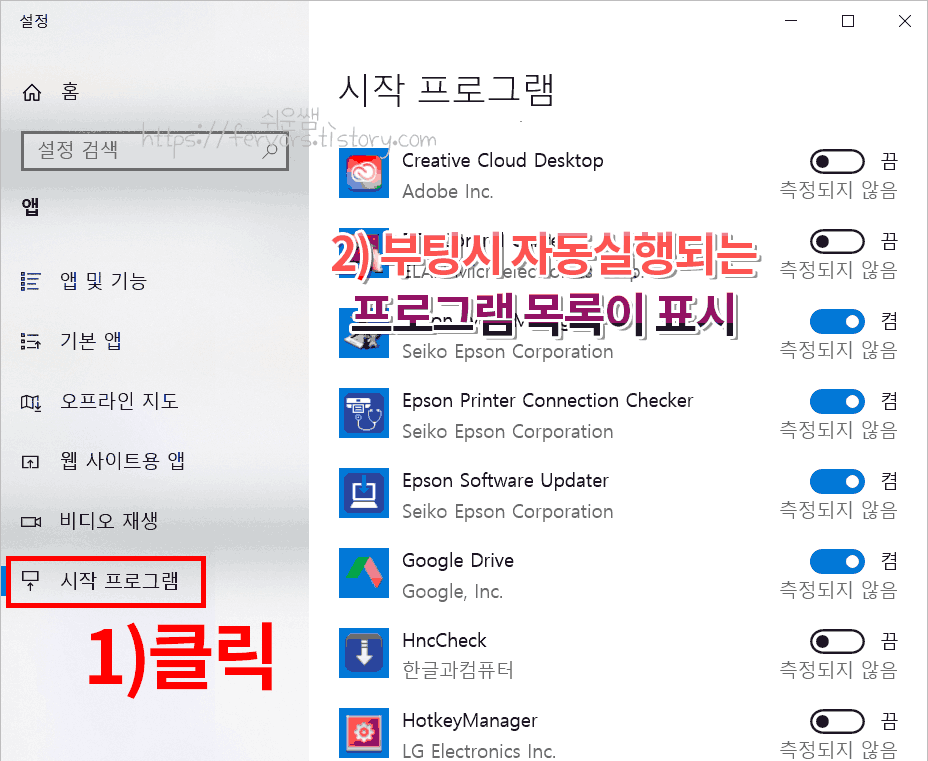Screen dimensions: 928x761
Task: Click the Google Drive app icon
Action: pyautogui.click(x=364, y=573)
